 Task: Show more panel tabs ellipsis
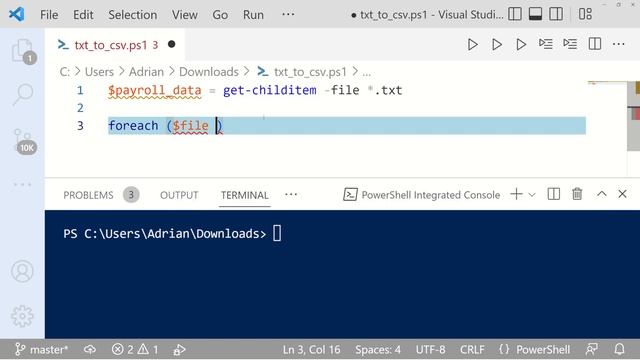[291, 194]
